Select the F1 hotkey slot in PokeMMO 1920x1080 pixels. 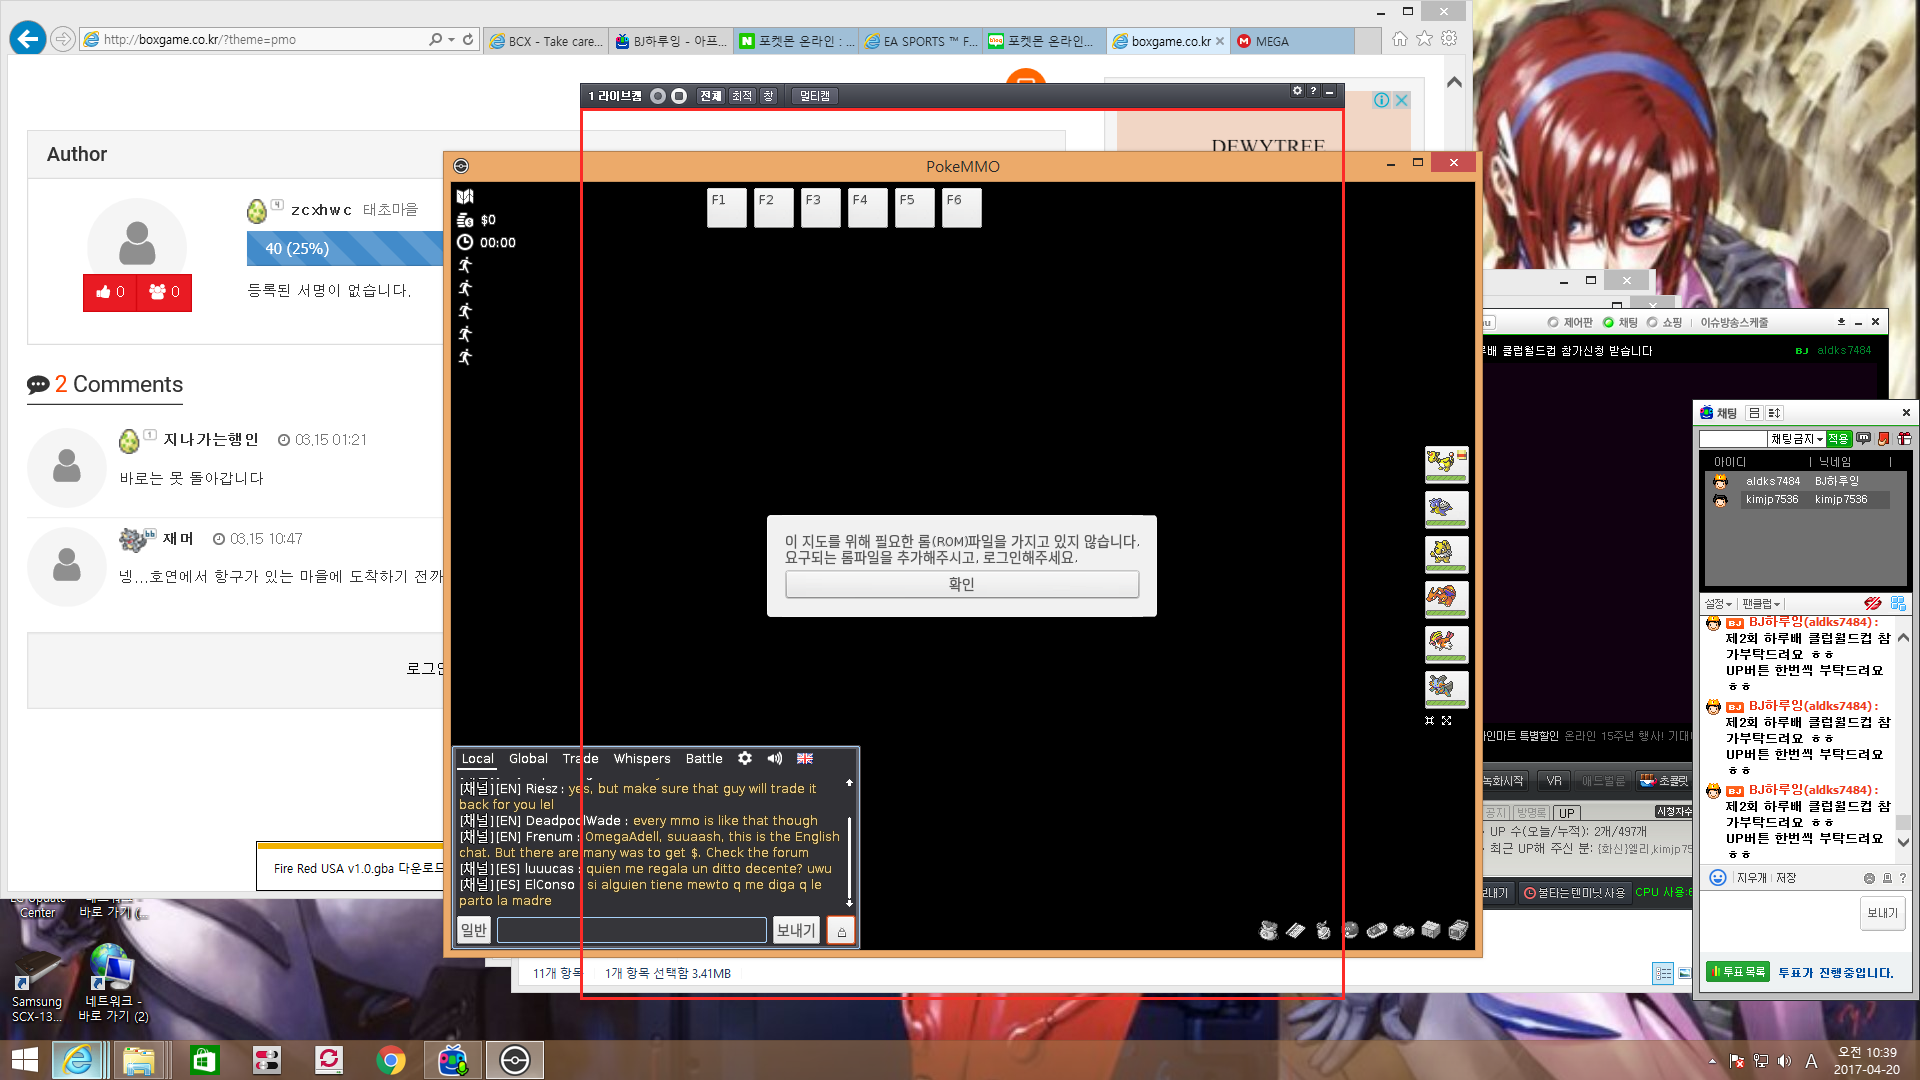[x=726, y=207]
